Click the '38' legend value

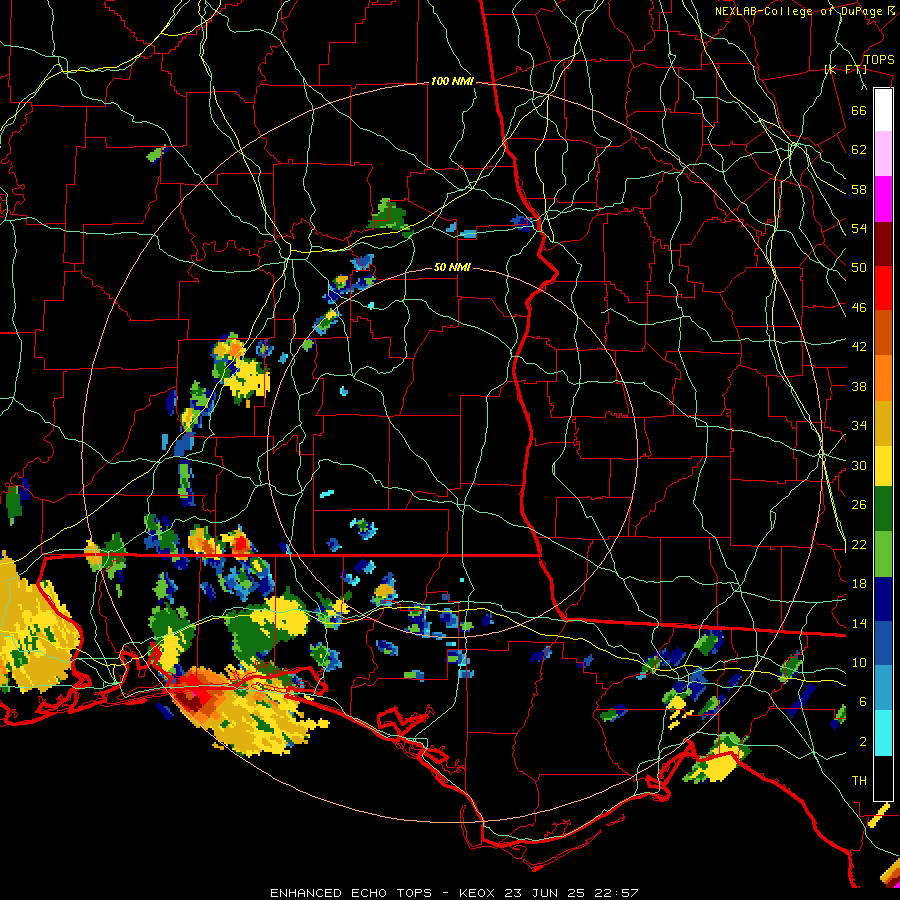[x=859, y=386]
